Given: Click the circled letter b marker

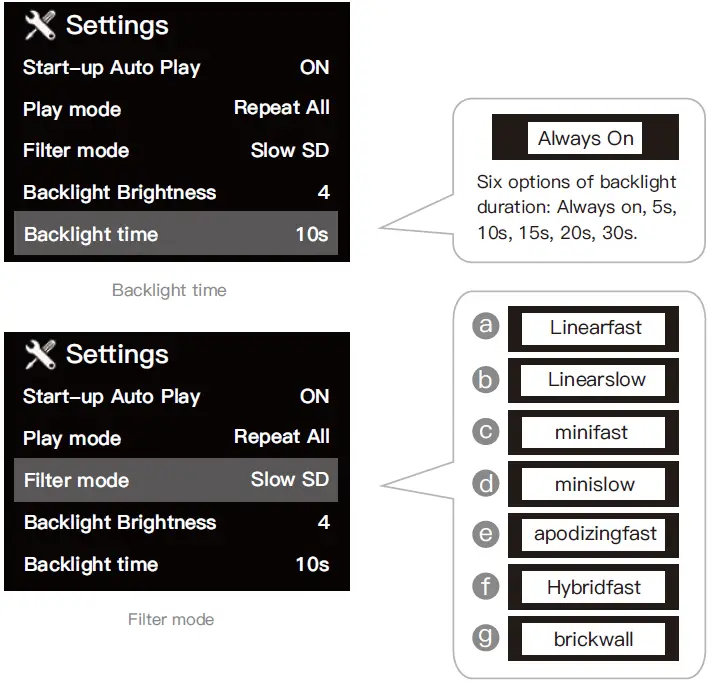Looking at the screenshot, I should (486, 379).
